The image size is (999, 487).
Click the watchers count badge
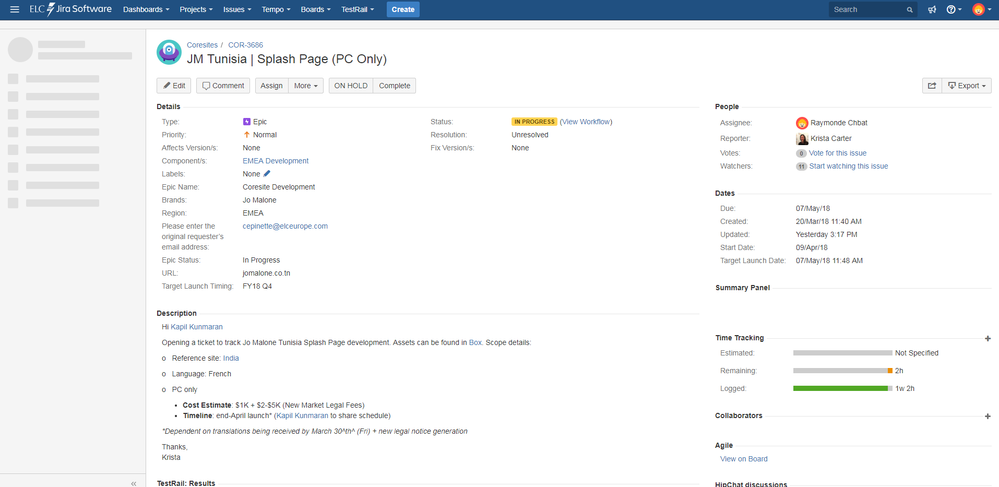pyautogui.click(x=801, y=166)
